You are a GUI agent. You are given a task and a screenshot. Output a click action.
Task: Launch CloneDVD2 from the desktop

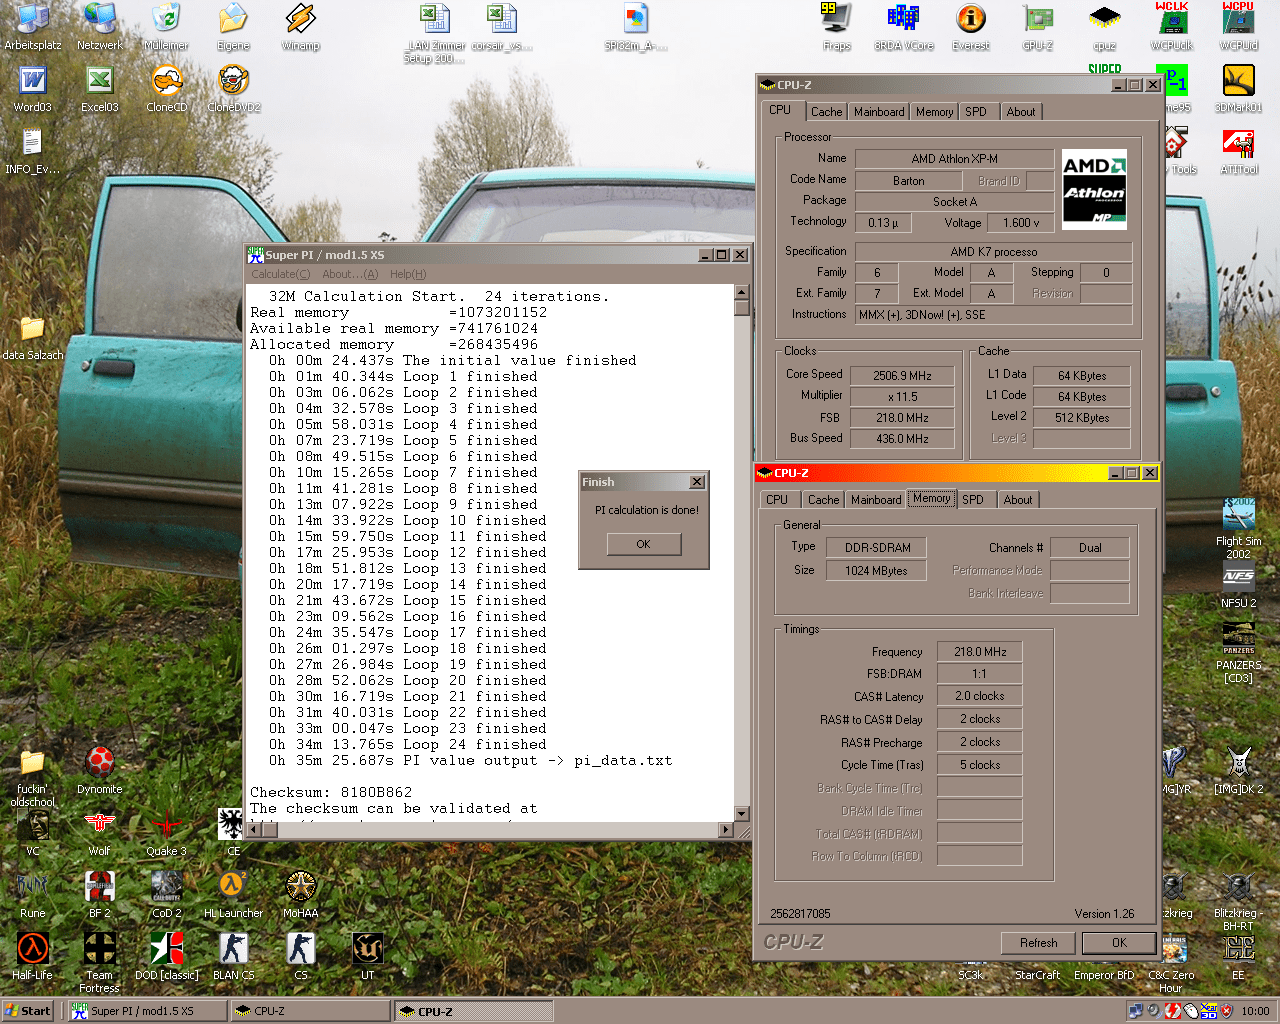[233, 88]
